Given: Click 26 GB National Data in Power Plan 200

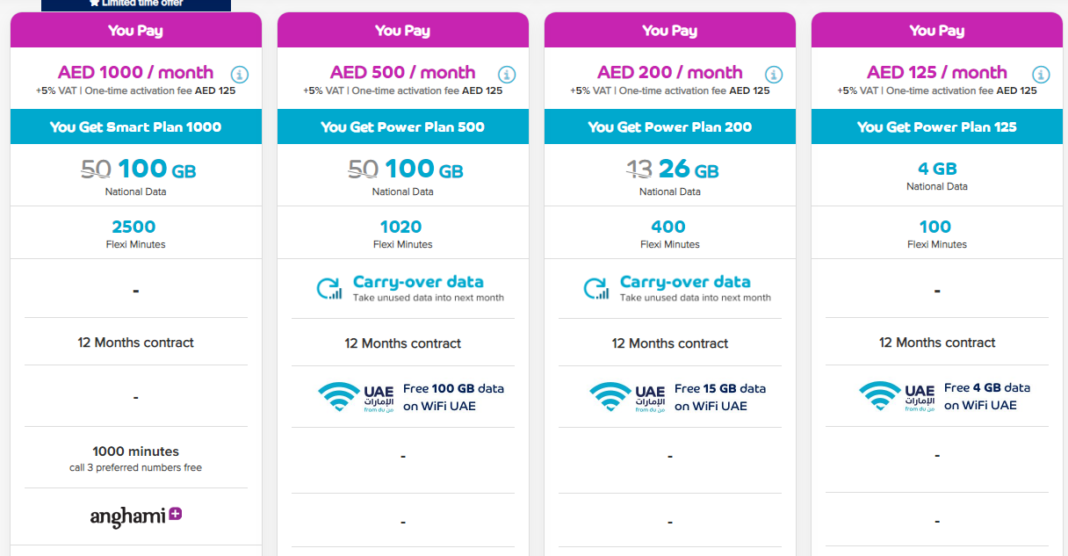Looking at the screenshot, I should point(688,168).
